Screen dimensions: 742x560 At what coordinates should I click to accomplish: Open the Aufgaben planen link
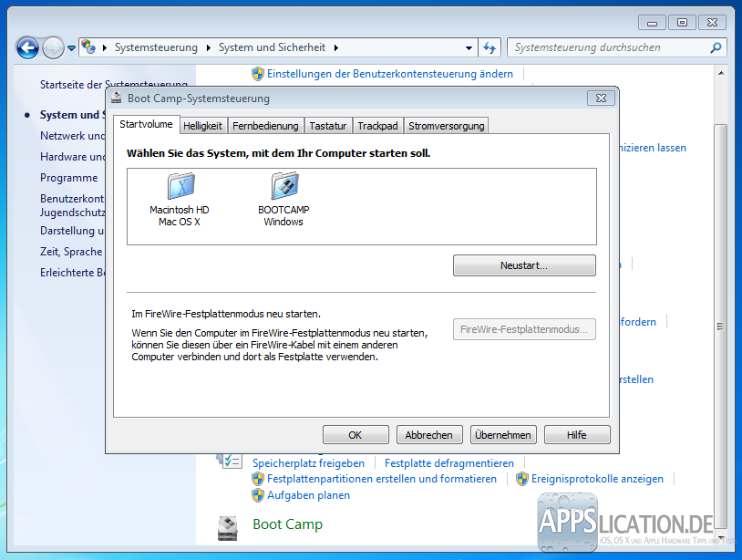pos(309,495)
